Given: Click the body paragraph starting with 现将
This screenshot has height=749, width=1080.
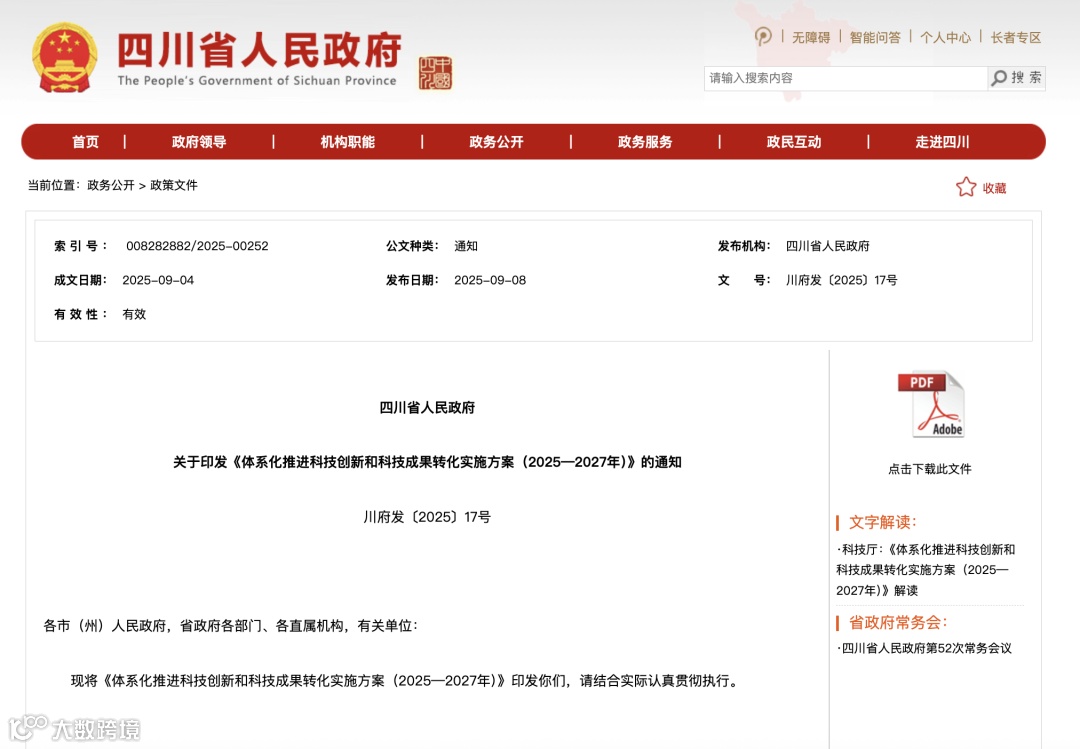Looking at the screenshot, I should [406, 681].
